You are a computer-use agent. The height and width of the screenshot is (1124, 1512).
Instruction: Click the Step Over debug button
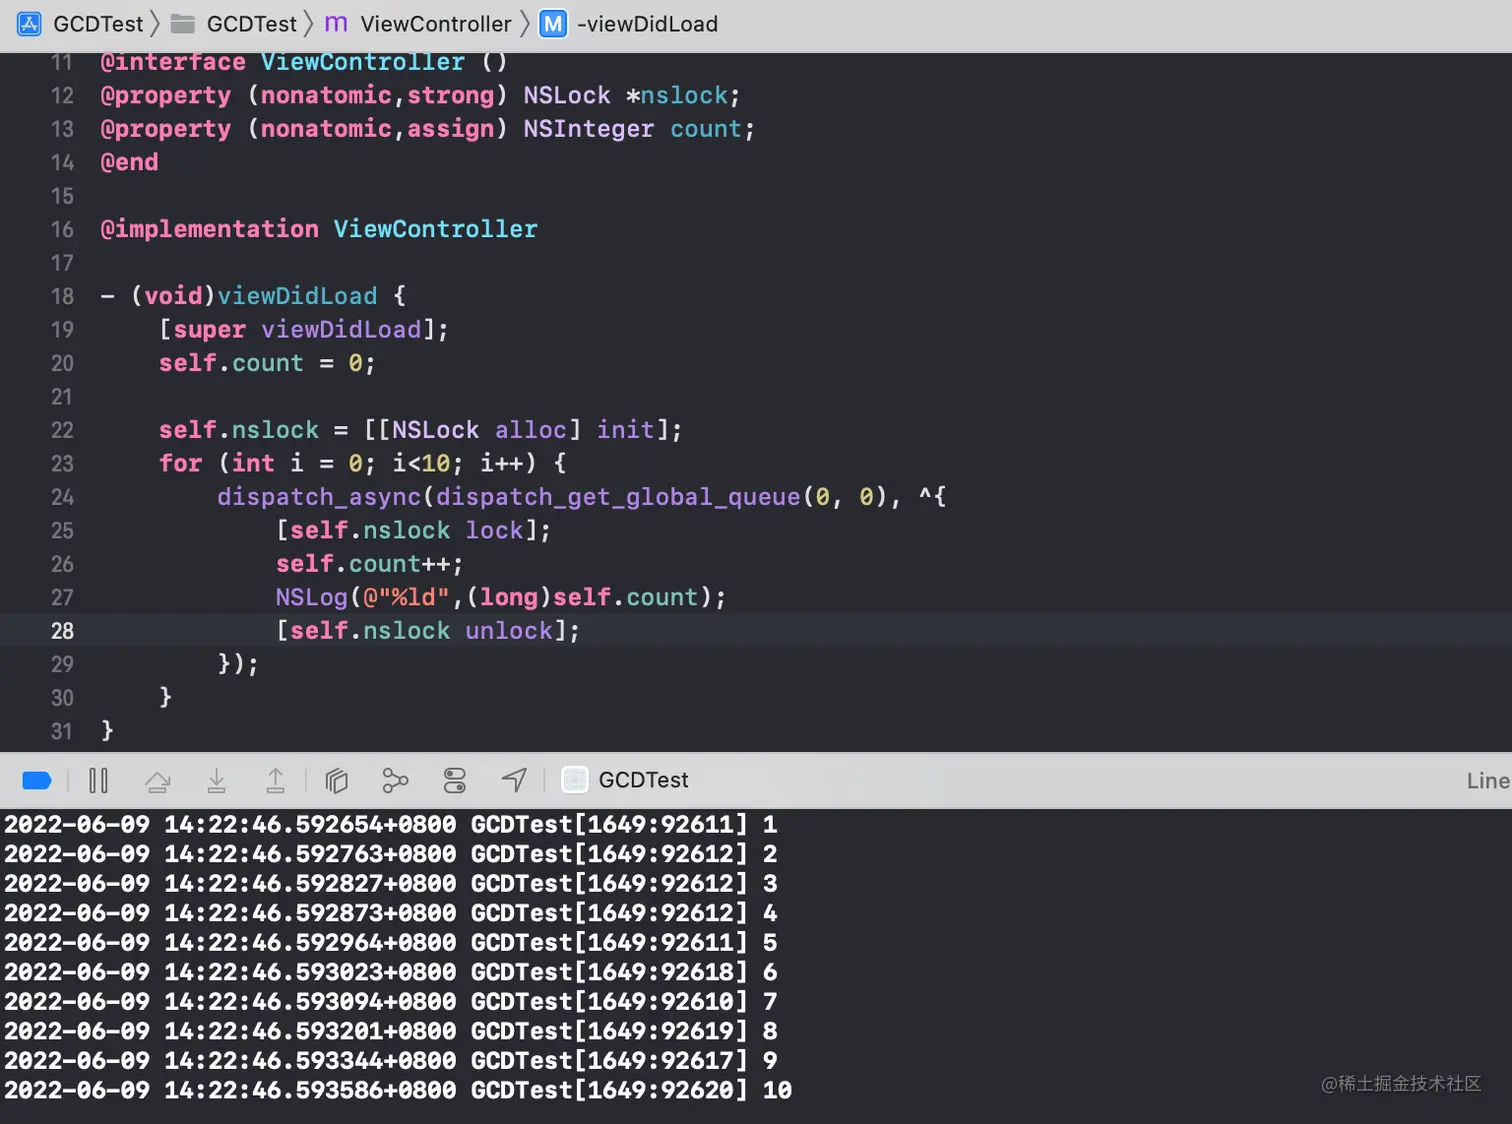[x=157, y=781]
